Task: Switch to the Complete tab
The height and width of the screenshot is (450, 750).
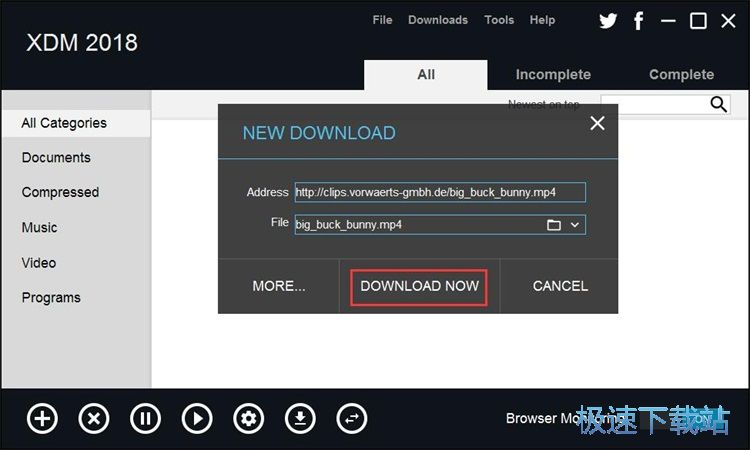Action: [x=681, y=75]
